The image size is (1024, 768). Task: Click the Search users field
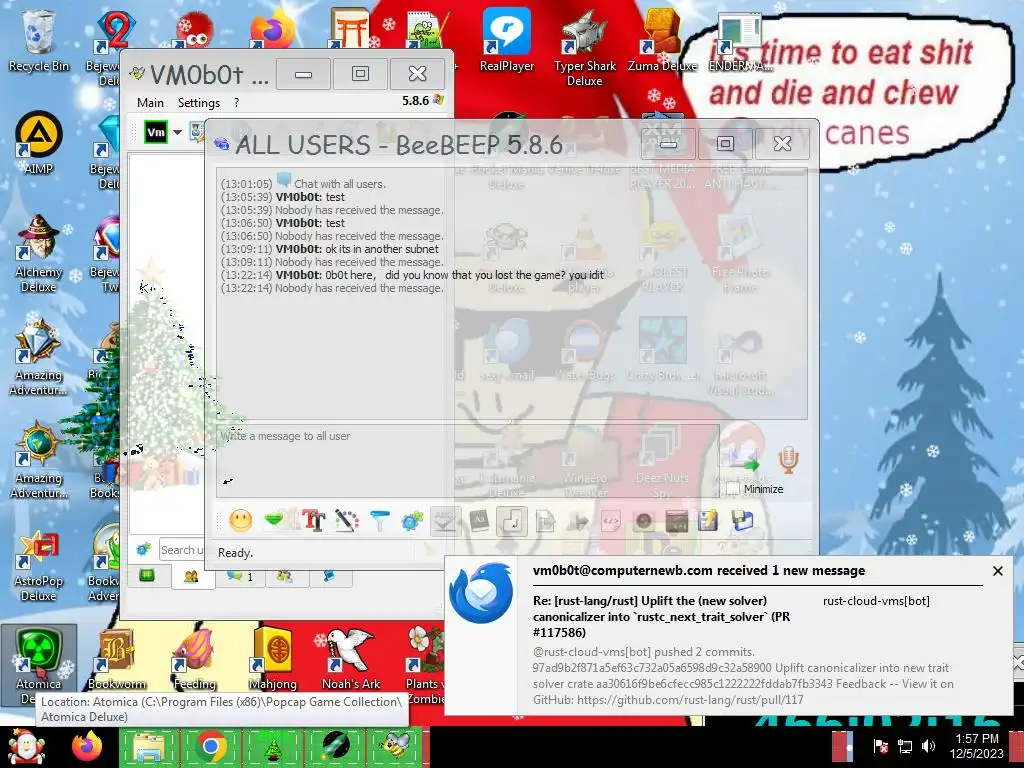point(182,550)
